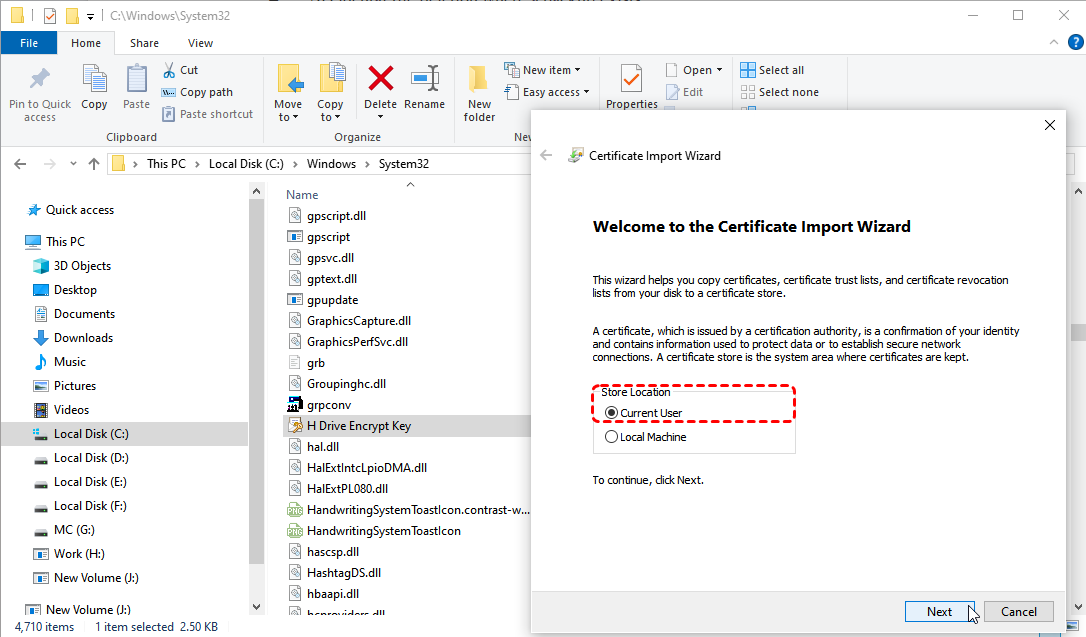Click the Pin to Quick access icon
The image size is (1086, 637).
(40, 79)
